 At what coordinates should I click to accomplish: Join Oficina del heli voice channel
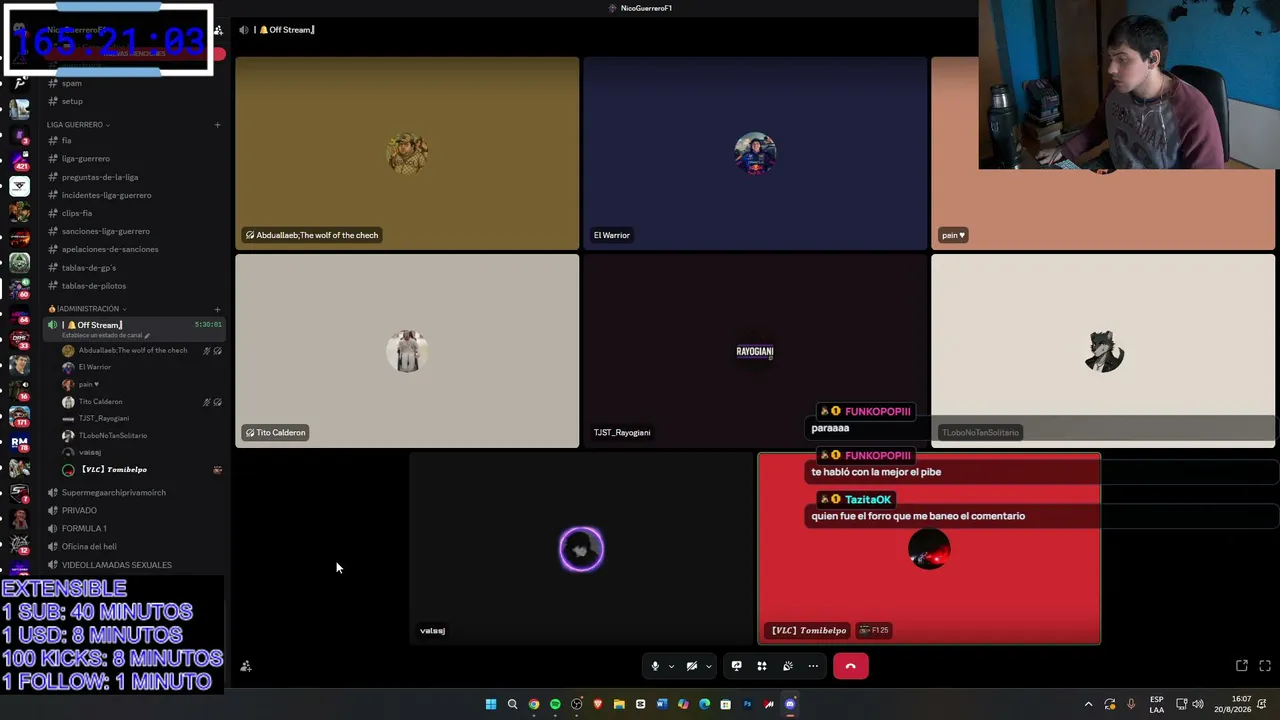[x=134, y=547]
